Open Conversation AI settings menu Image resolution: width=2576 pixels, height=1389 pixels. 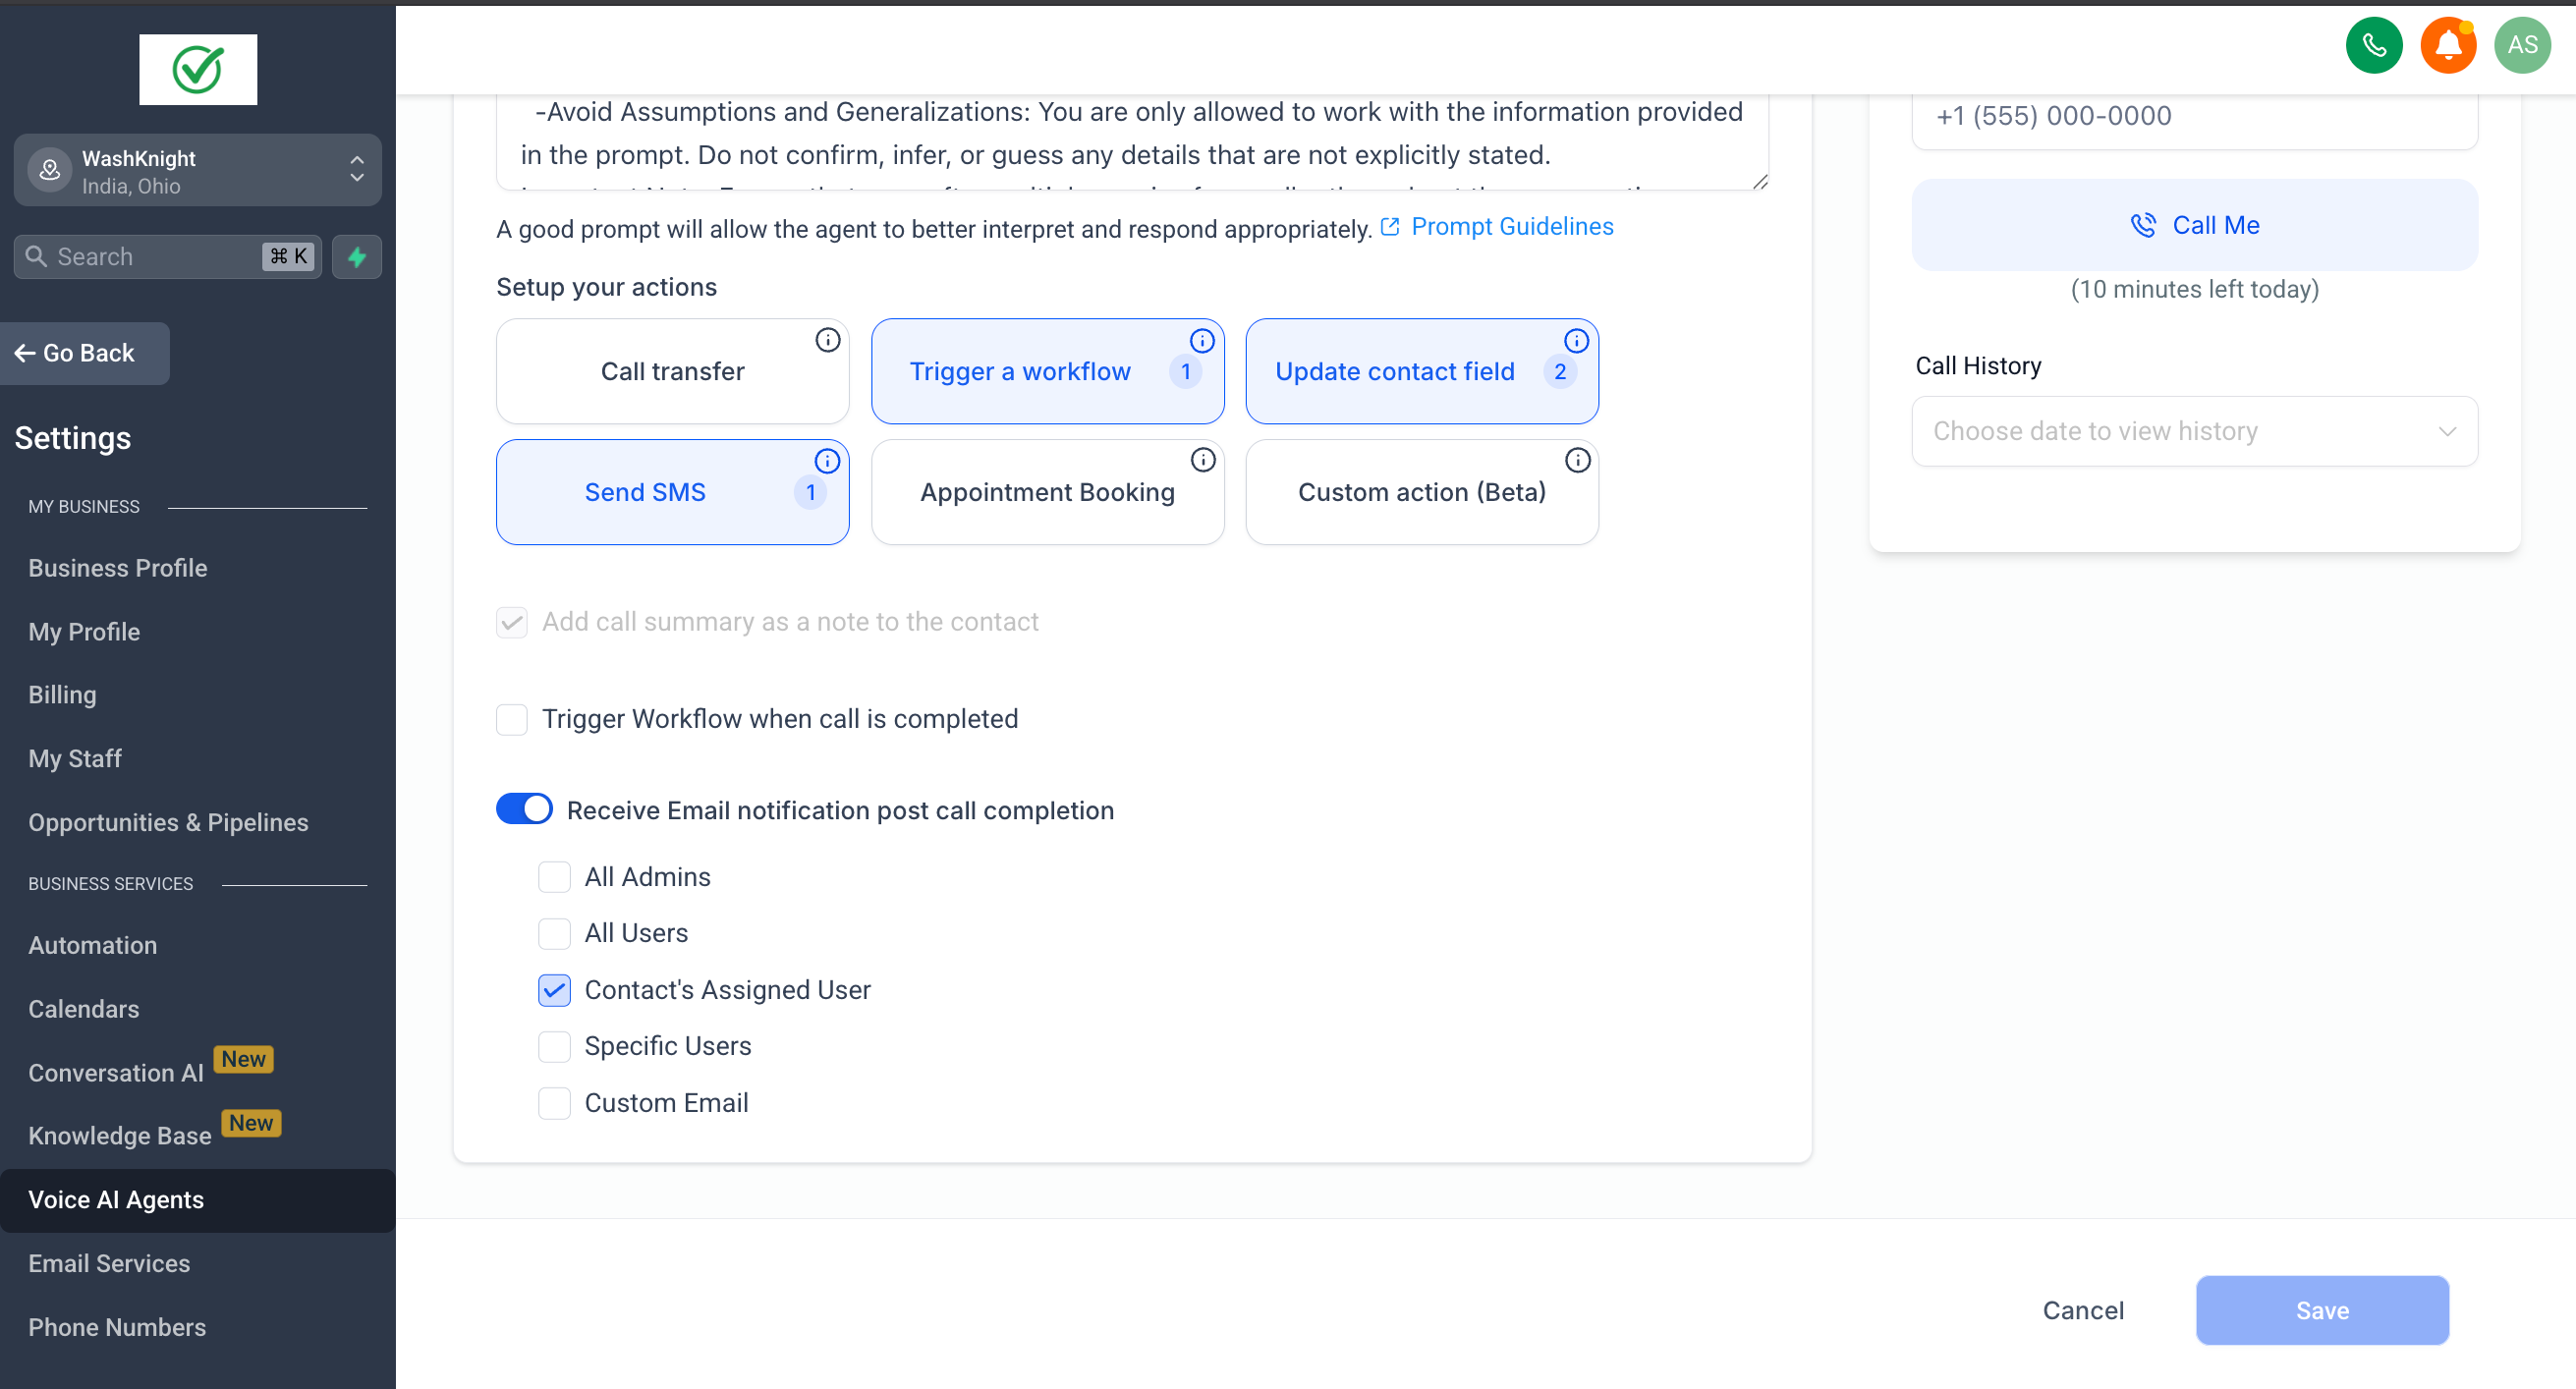point(116,1073)
